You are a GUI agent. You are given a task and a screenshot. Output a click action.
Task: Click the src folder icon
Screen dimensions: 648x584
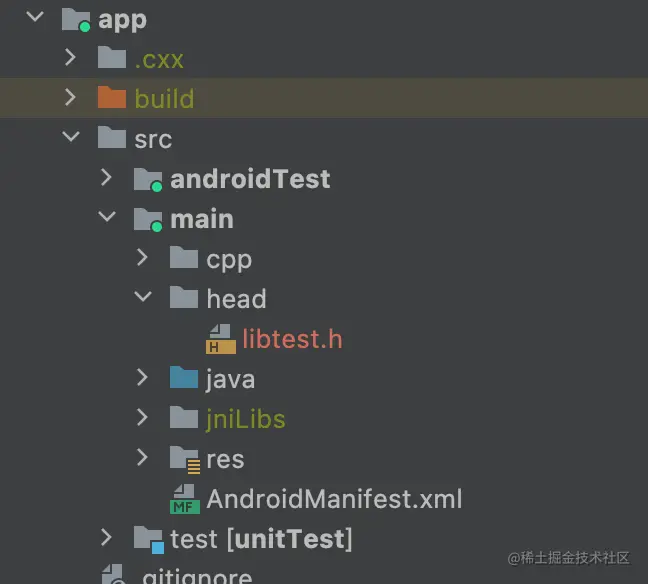point(112,137)
